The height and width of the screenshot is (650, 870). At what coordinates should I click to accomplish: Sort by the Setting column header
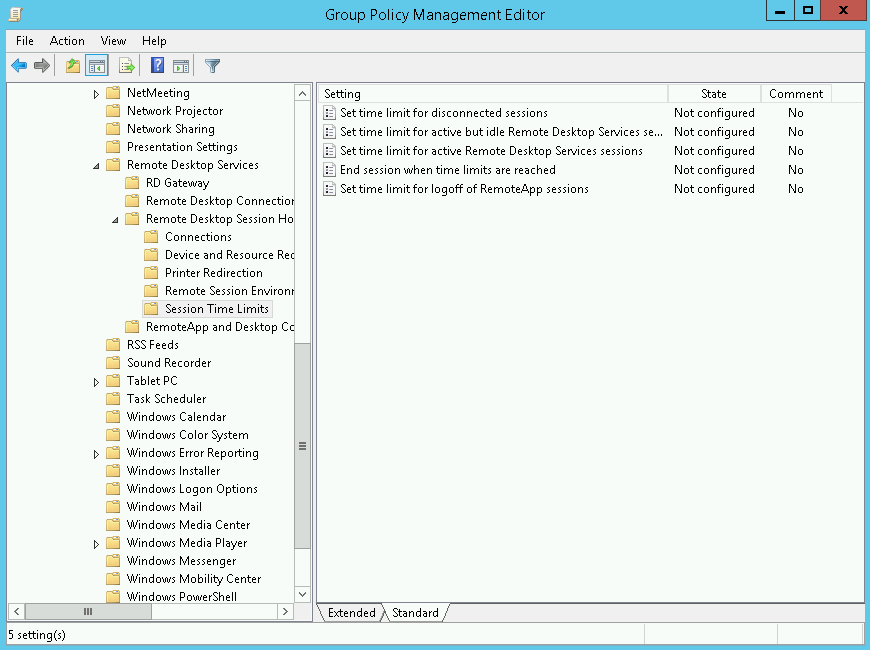[493, 94]
